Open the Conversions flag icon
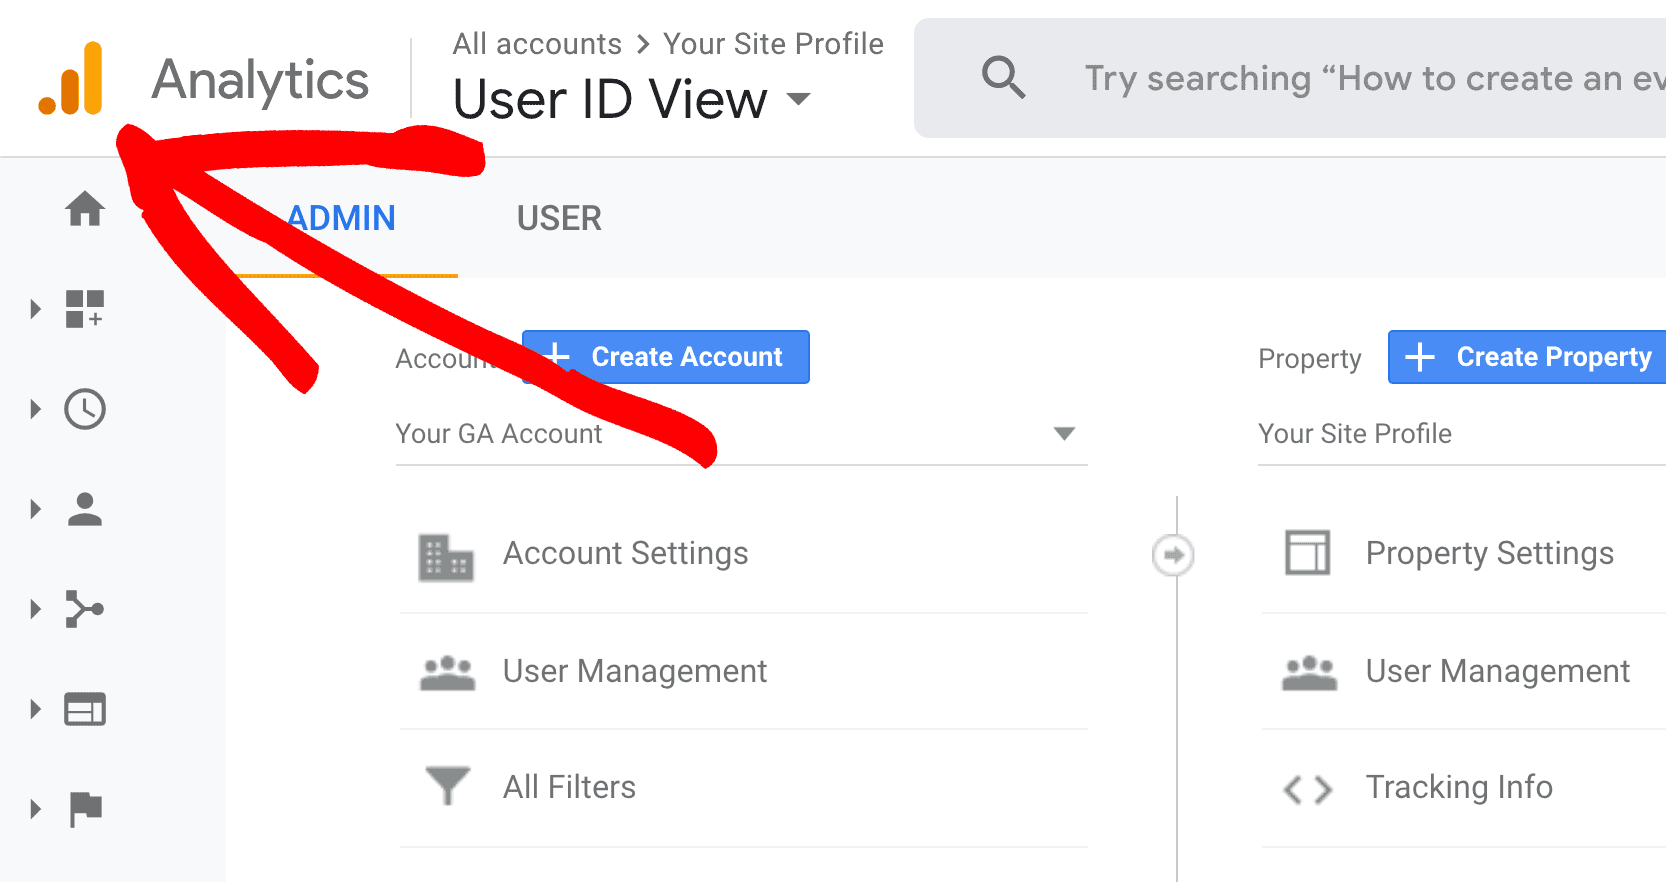Screen dimensions: 1666x882 point(85,809)
